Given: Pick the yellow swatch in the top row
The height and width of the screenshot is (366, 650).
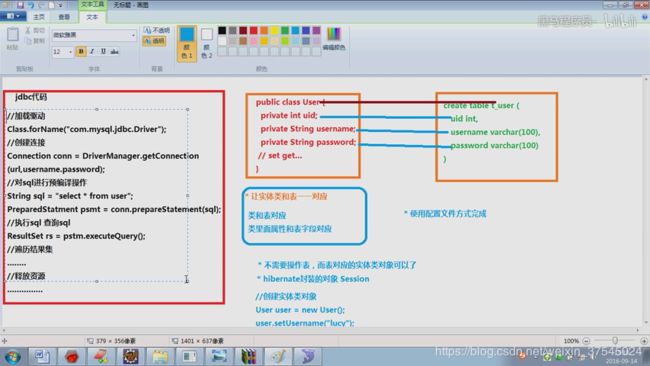Looking at the screenshot, I should pyautogui.click(x=274, y=30).
